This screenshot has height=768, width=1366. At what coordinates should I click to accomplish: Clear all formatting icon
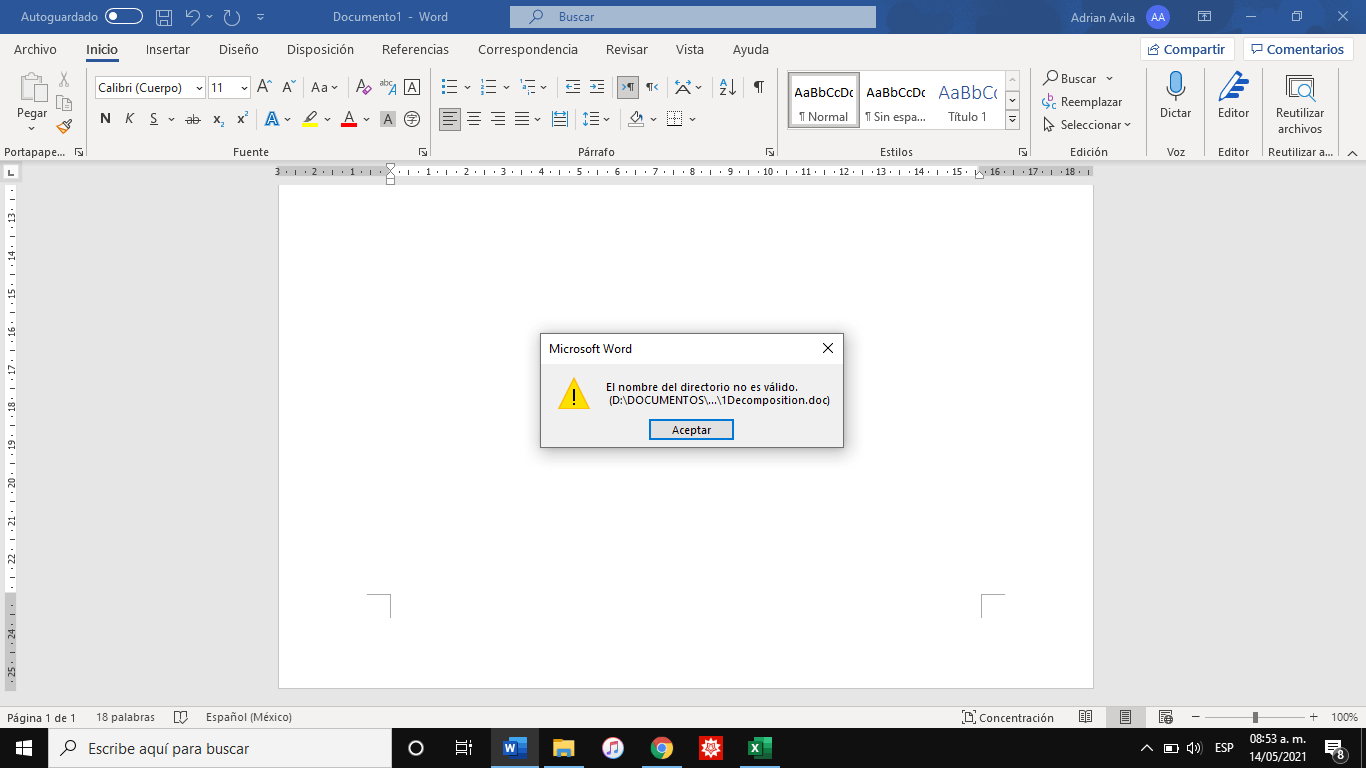pos(364,87)
